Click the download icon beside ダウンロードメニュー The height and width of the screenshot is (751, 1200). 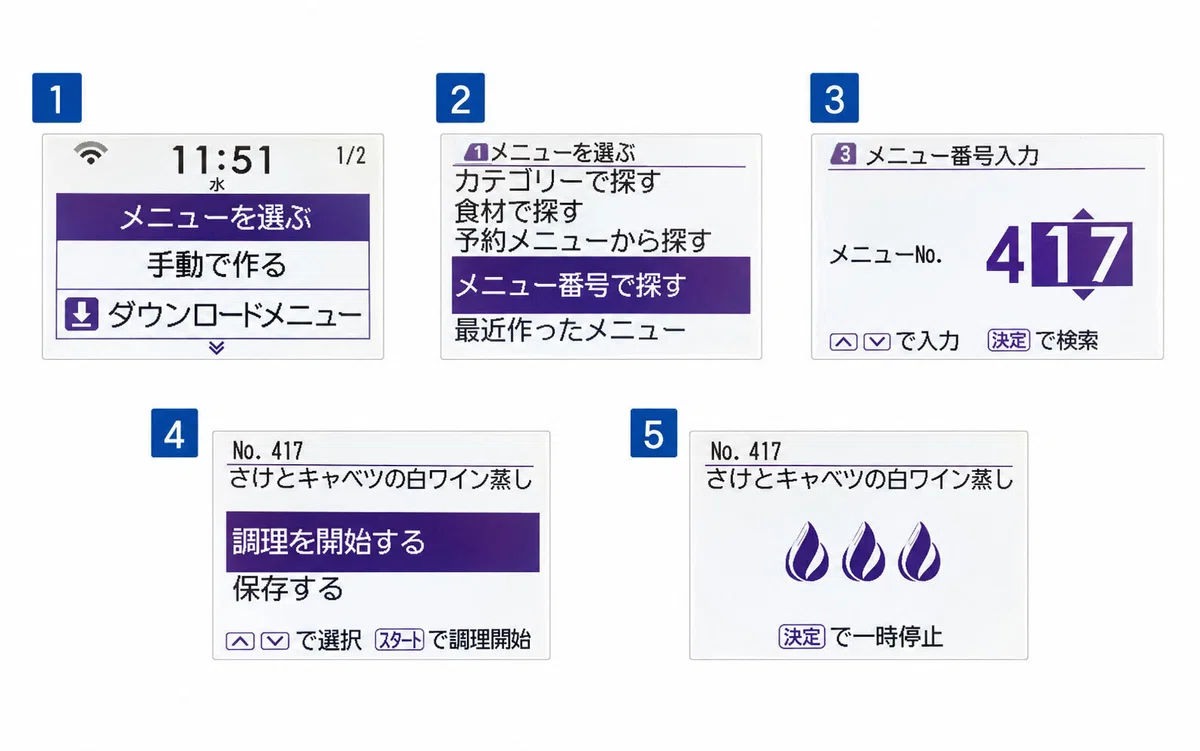tap(81, 316)
